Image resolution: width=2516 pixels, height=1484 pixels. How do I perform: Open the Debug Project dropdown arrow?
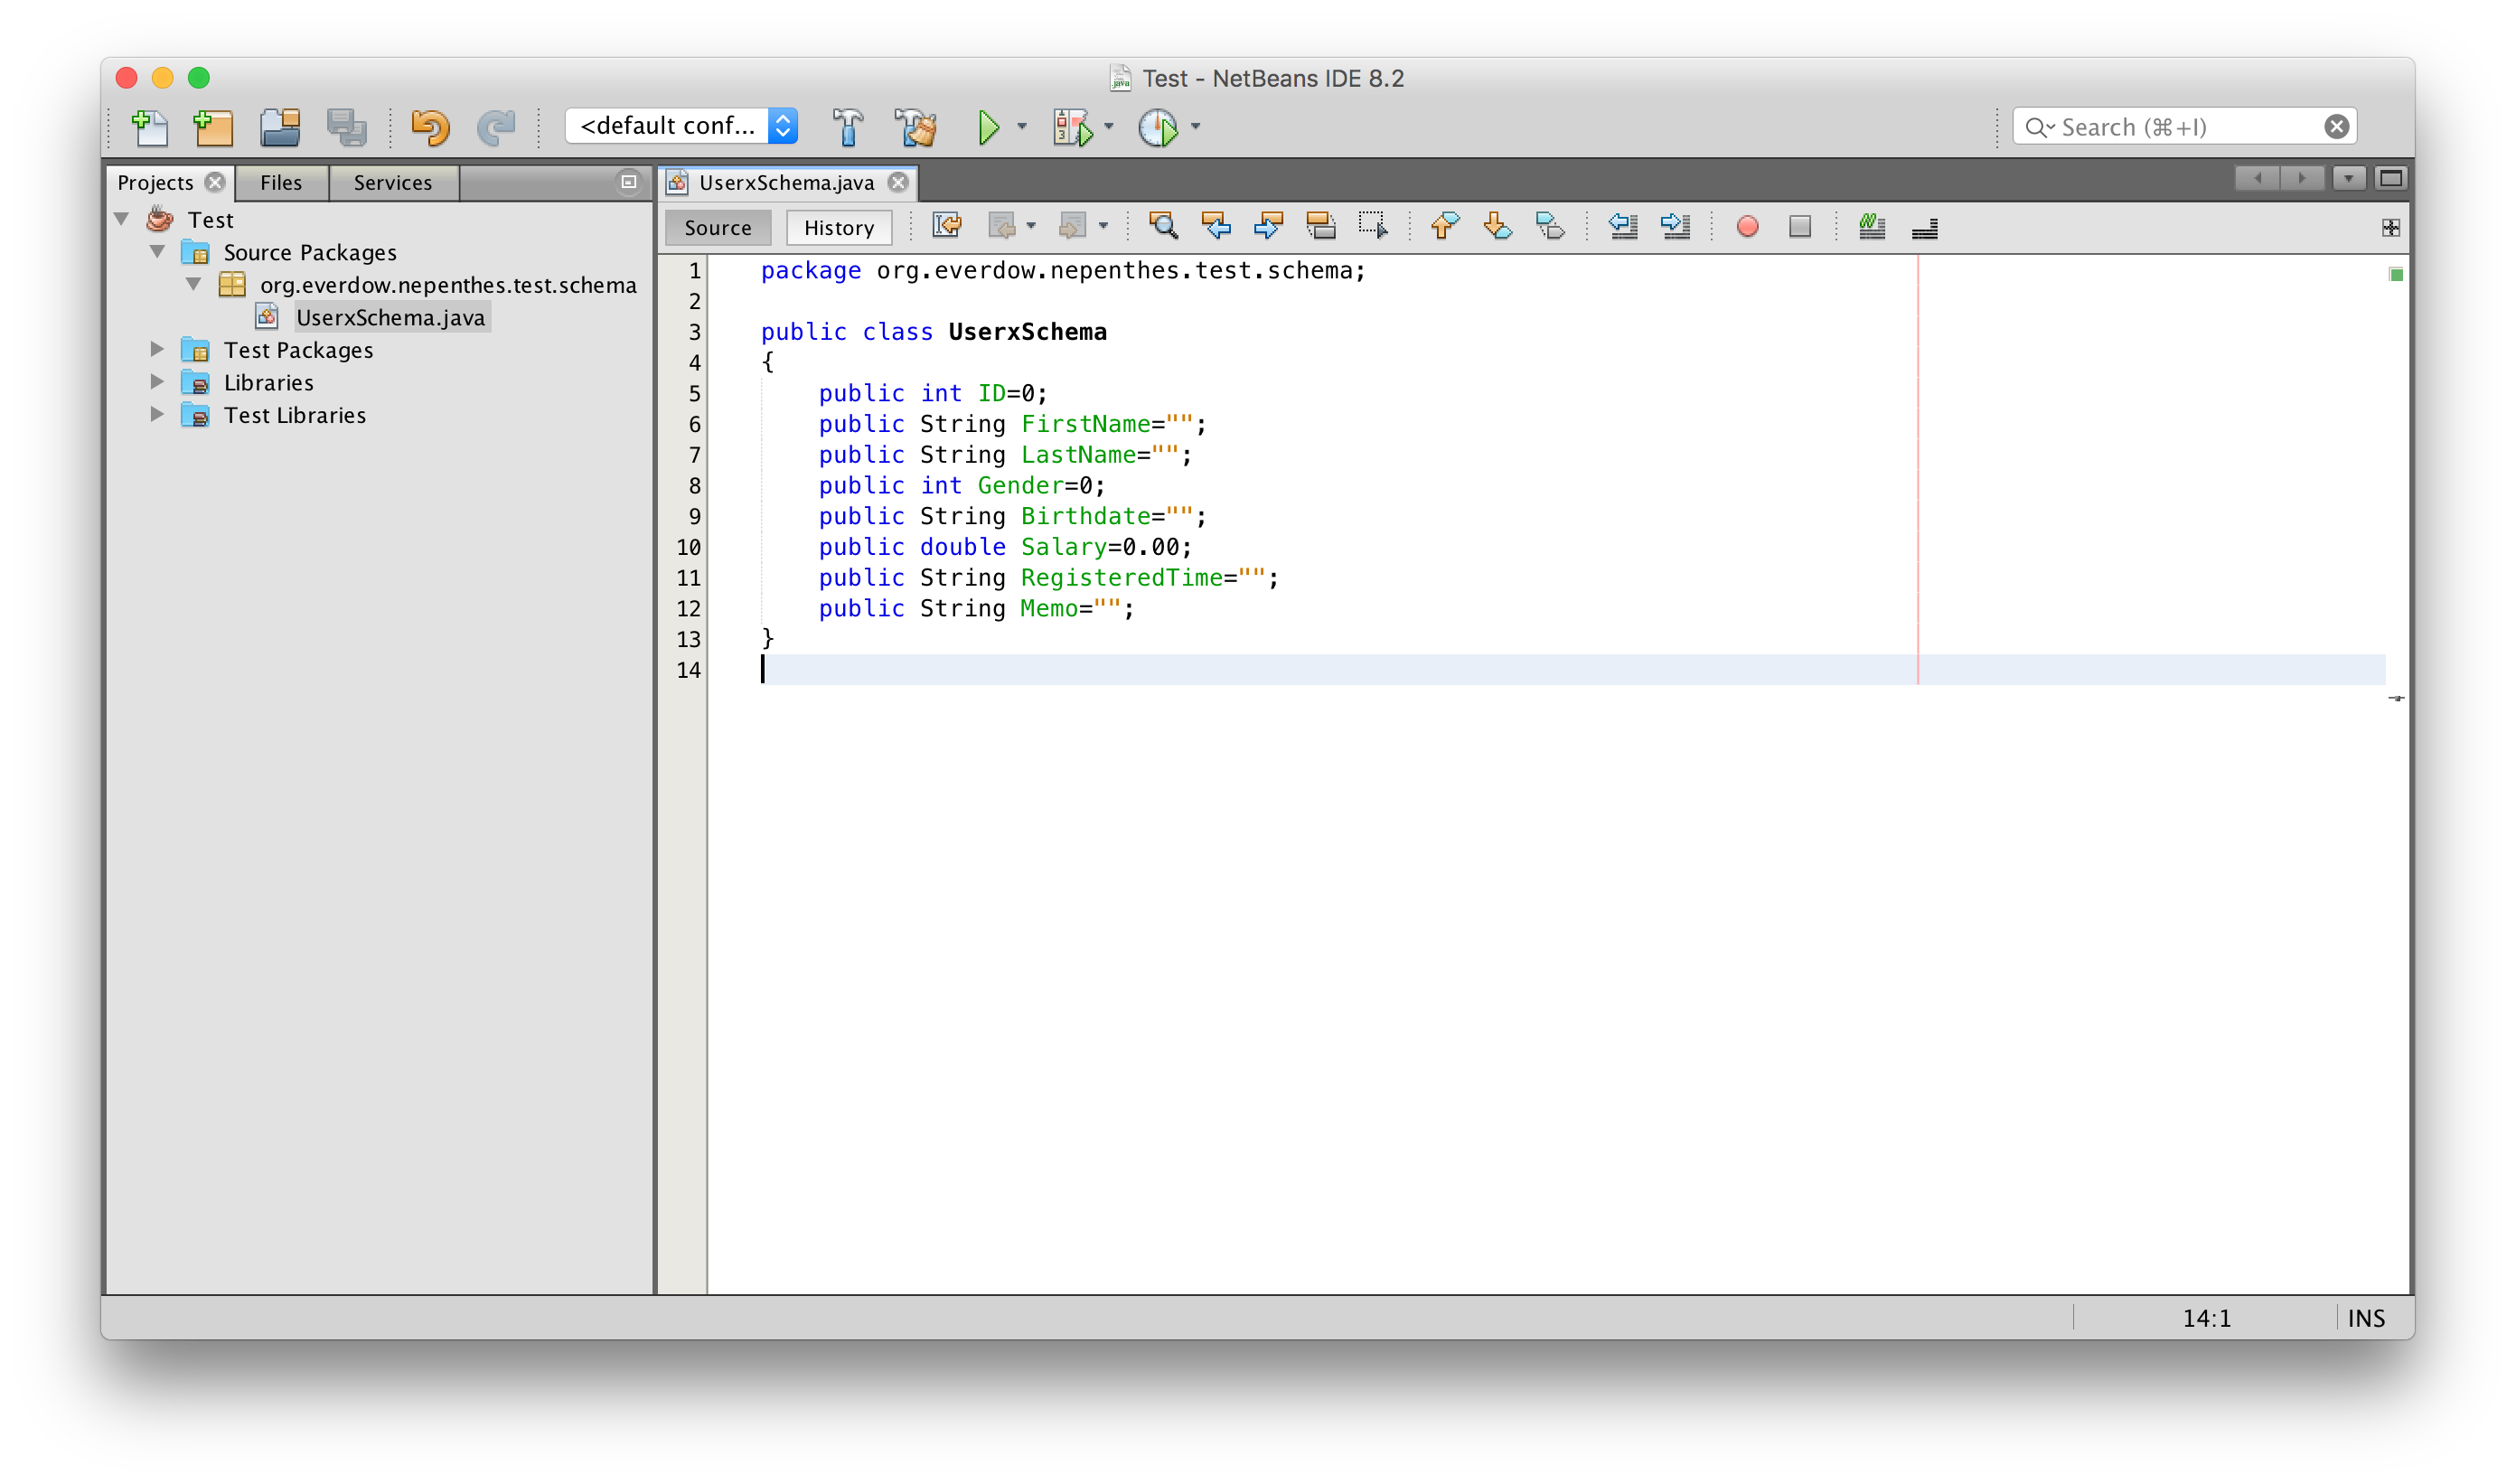(x=1109, y=127)
